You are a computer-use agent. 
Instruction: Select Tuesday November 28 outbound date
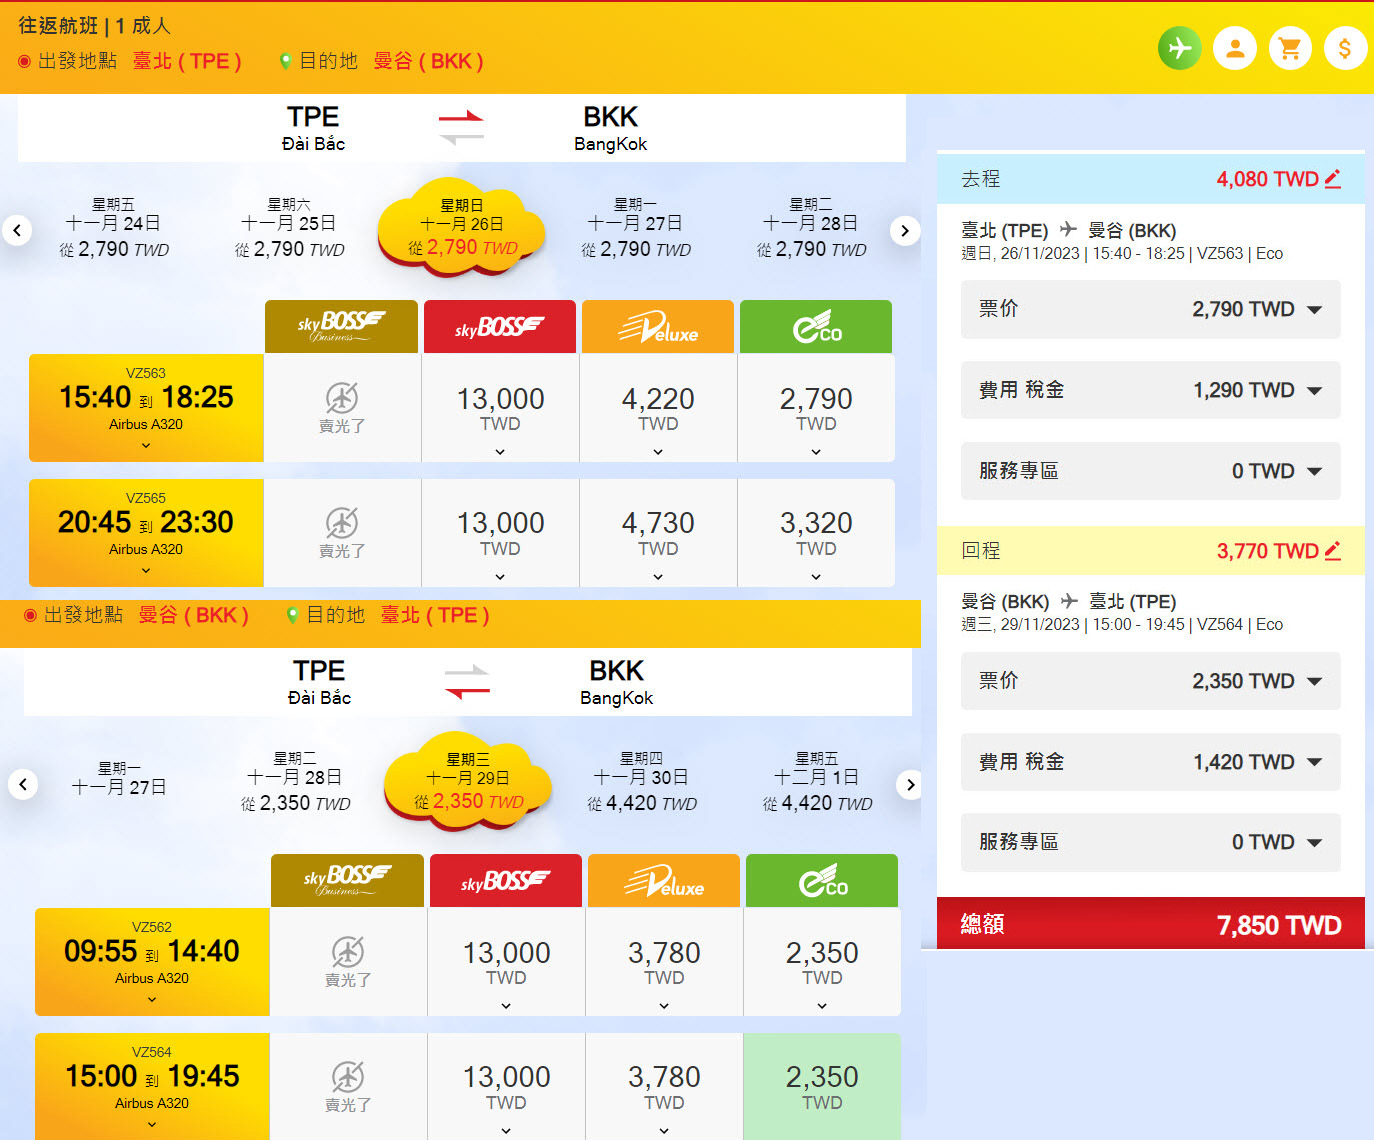point(811,228)
